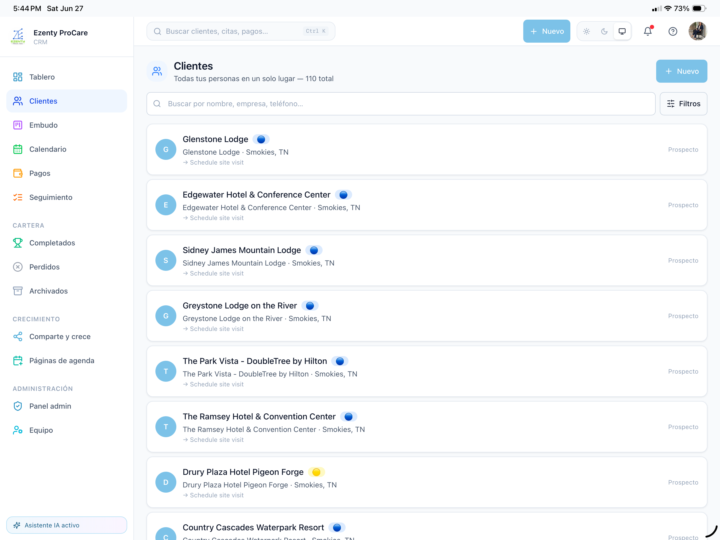Click Prospecto label on Sidney James row
720x540 pixels.
tap(683, 260)
